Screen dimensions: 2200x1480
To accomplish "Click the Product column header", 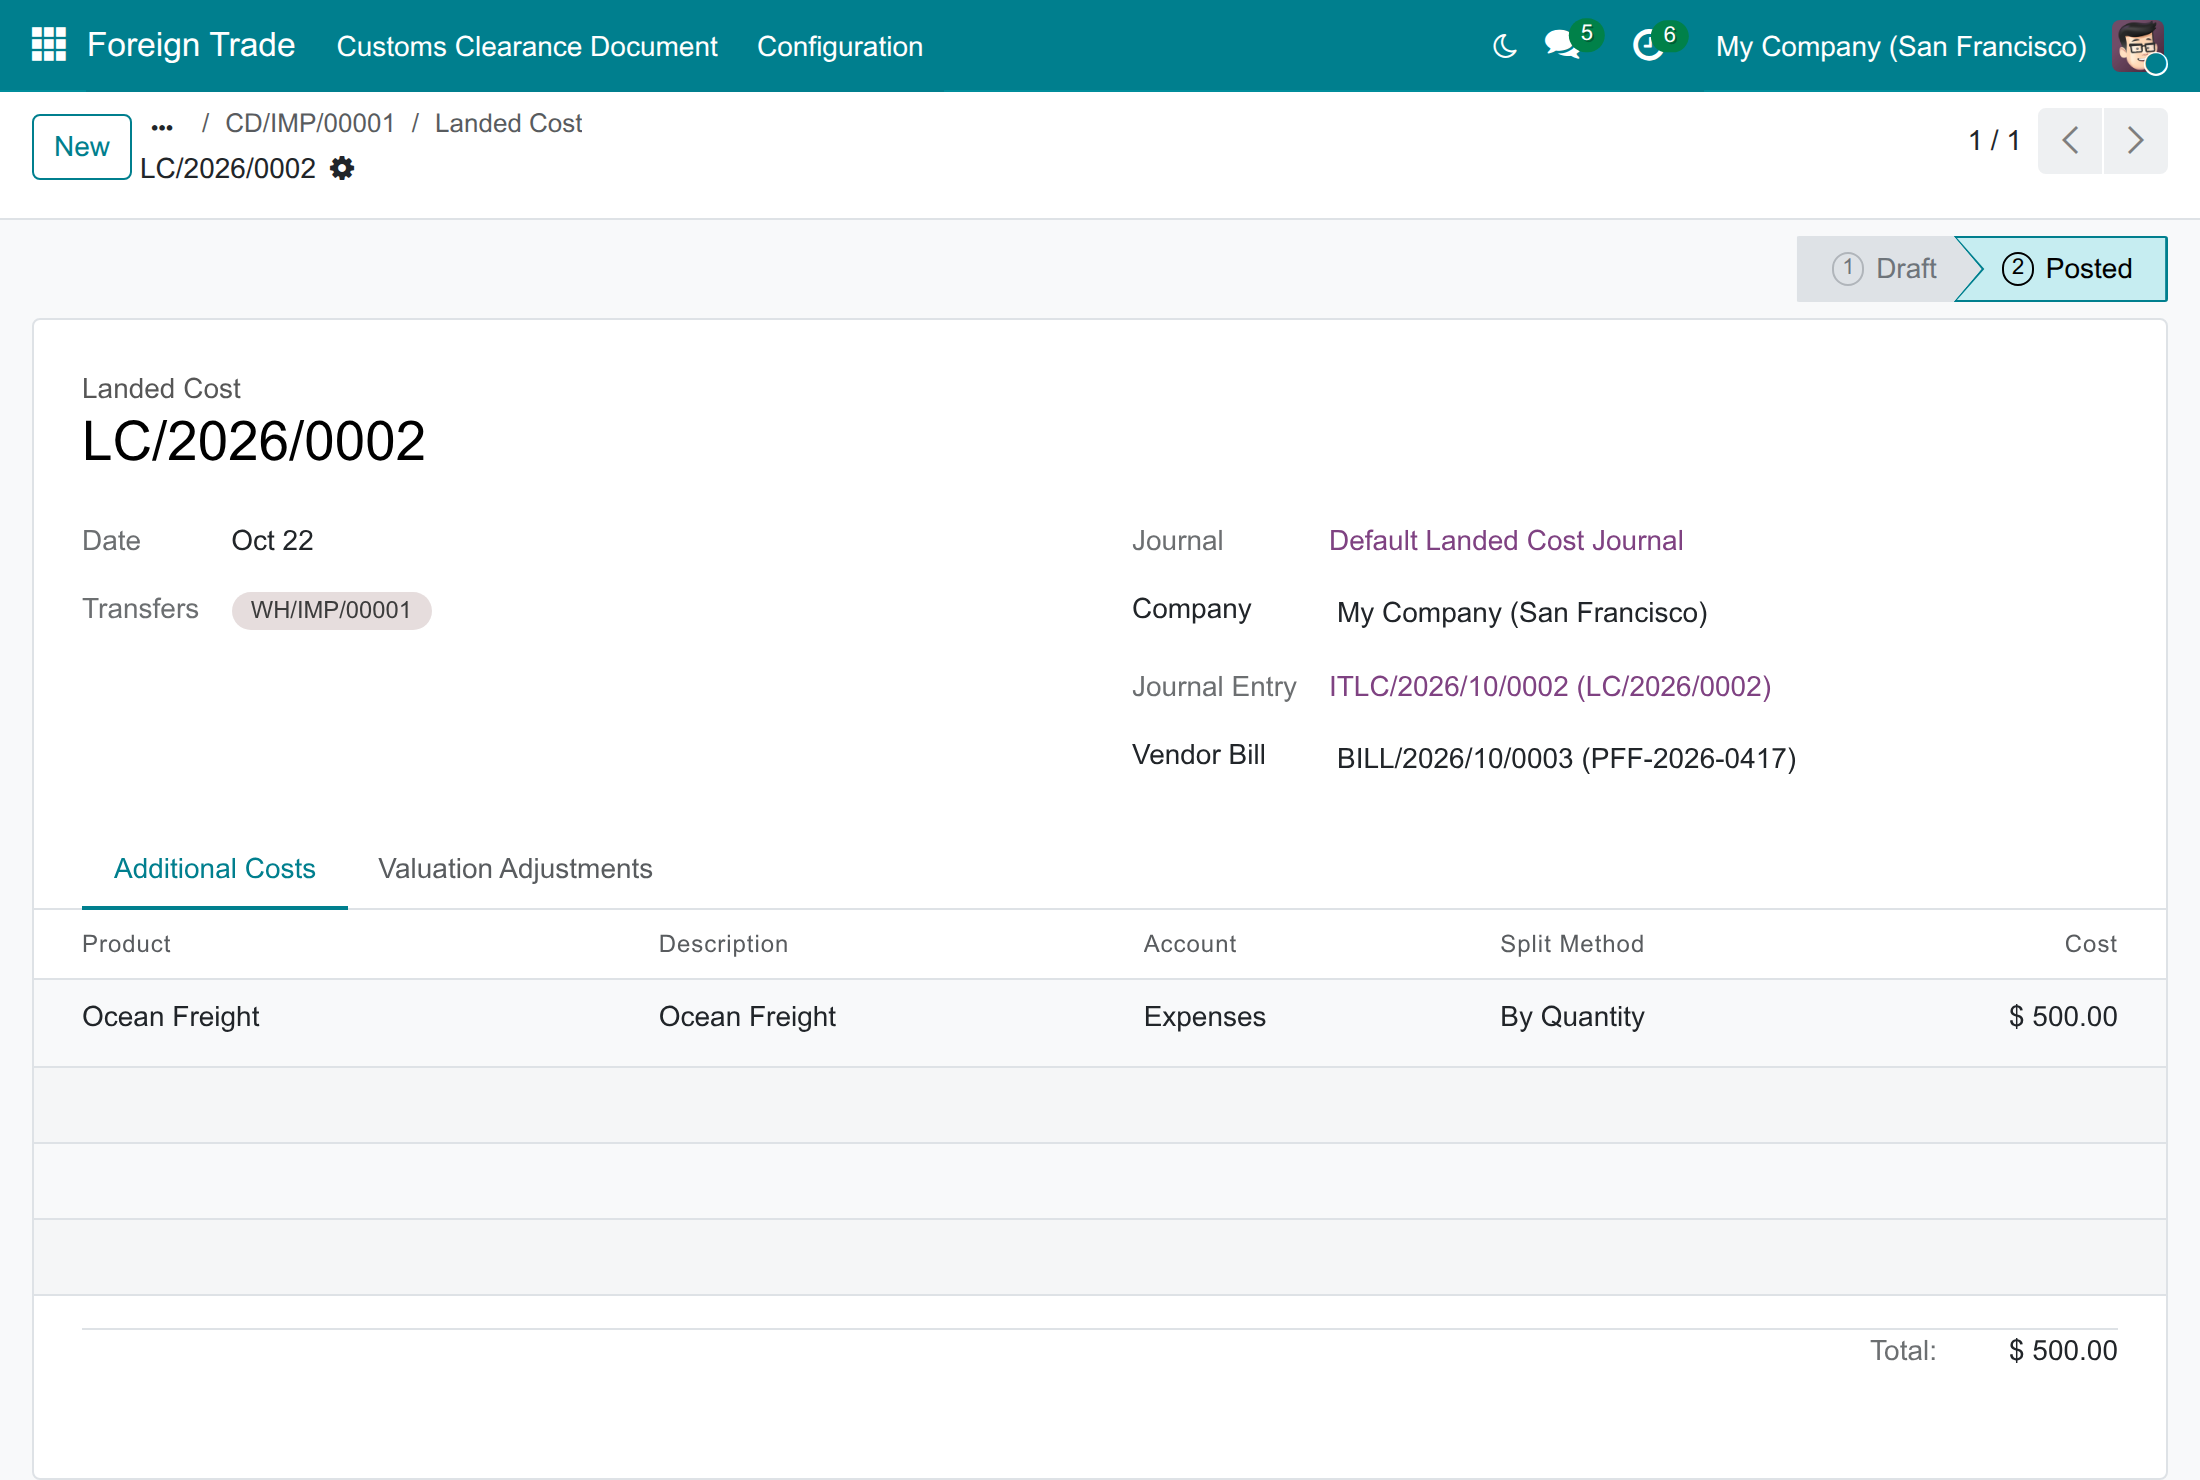I will [126, 944].
